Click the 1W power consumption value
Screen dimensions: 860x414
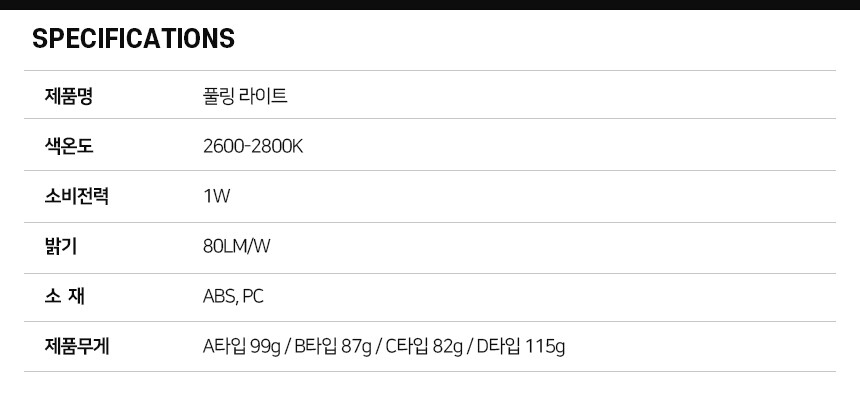click(216, 196)
